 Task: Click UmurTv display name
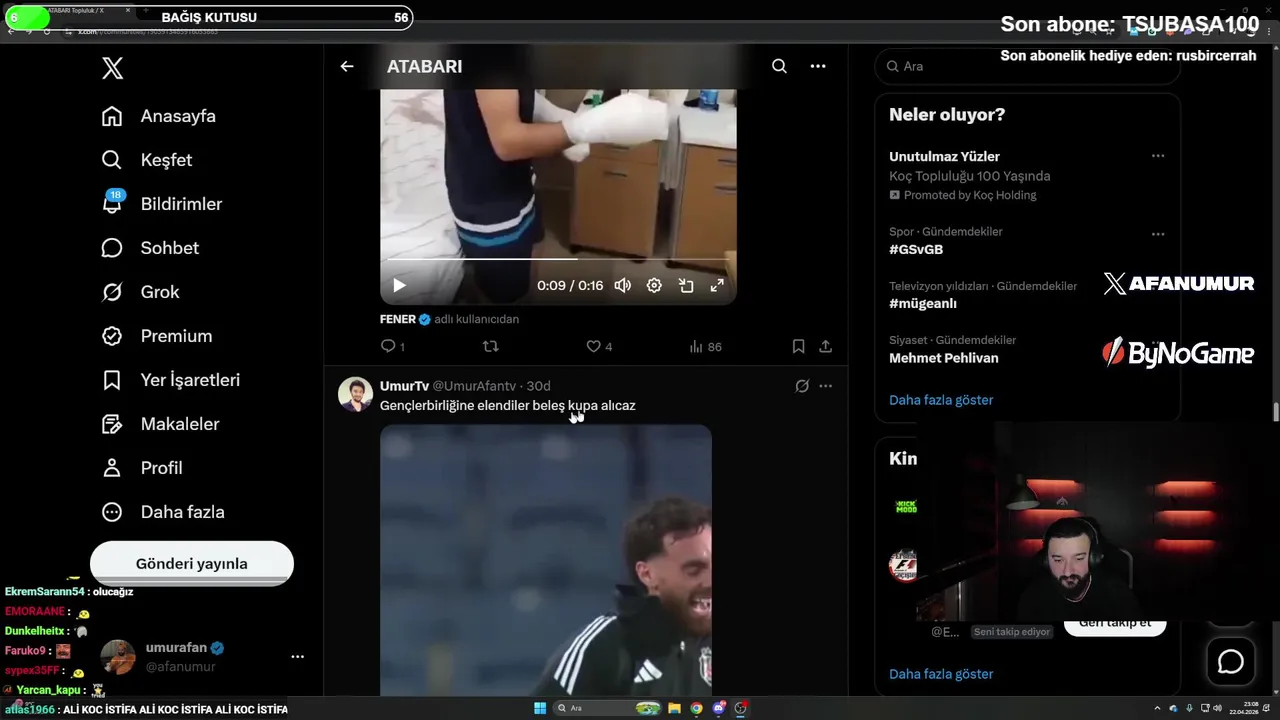[404, 386]
